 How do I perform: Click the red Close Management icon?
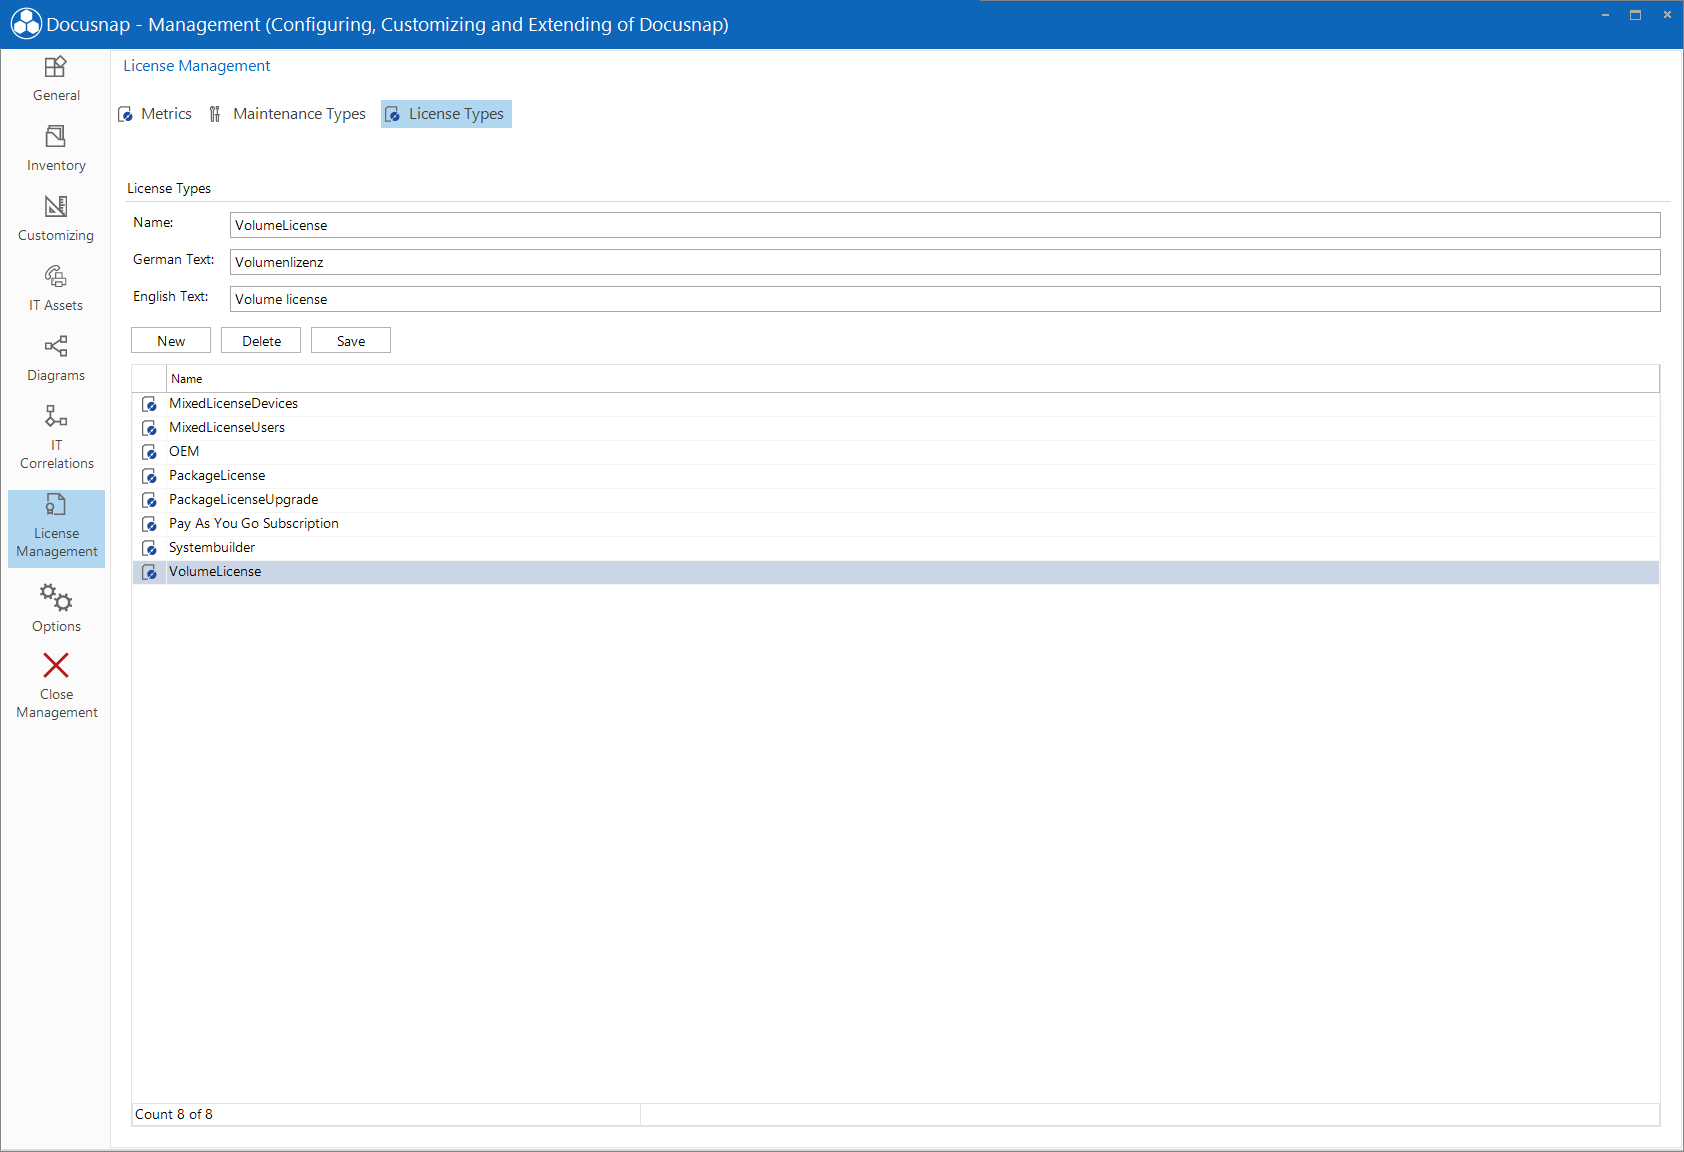[56, 665]
